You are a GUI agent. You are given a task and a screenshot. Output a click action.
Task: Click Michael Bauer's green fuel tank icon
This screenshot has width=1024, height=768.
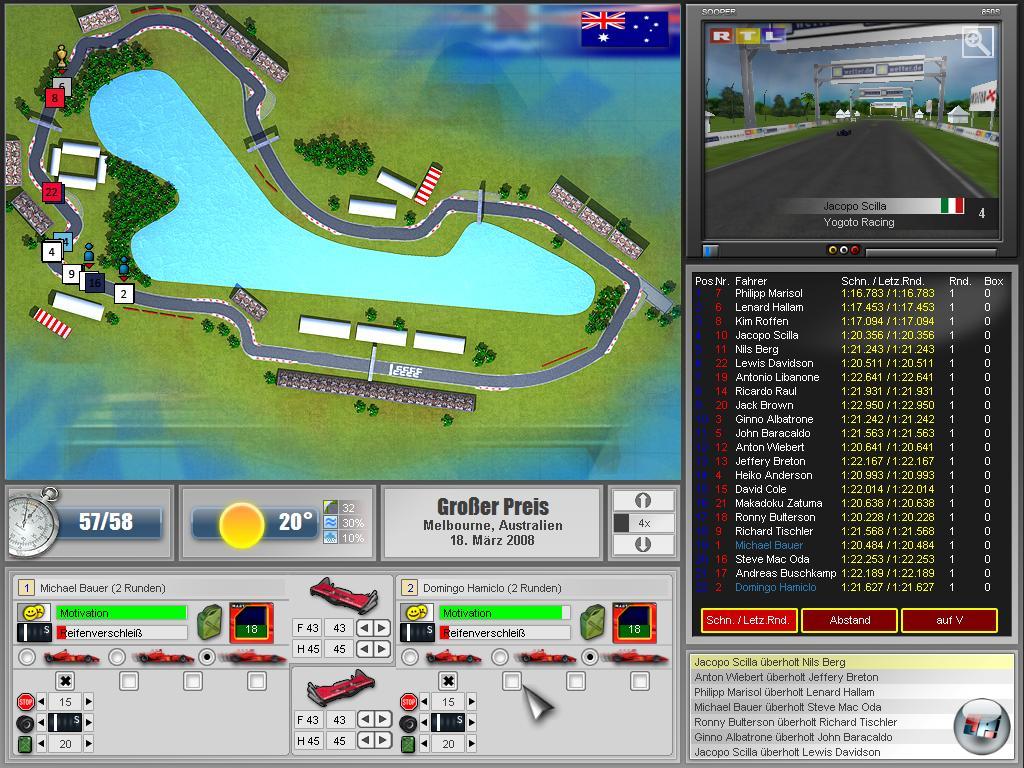(26, 744)
